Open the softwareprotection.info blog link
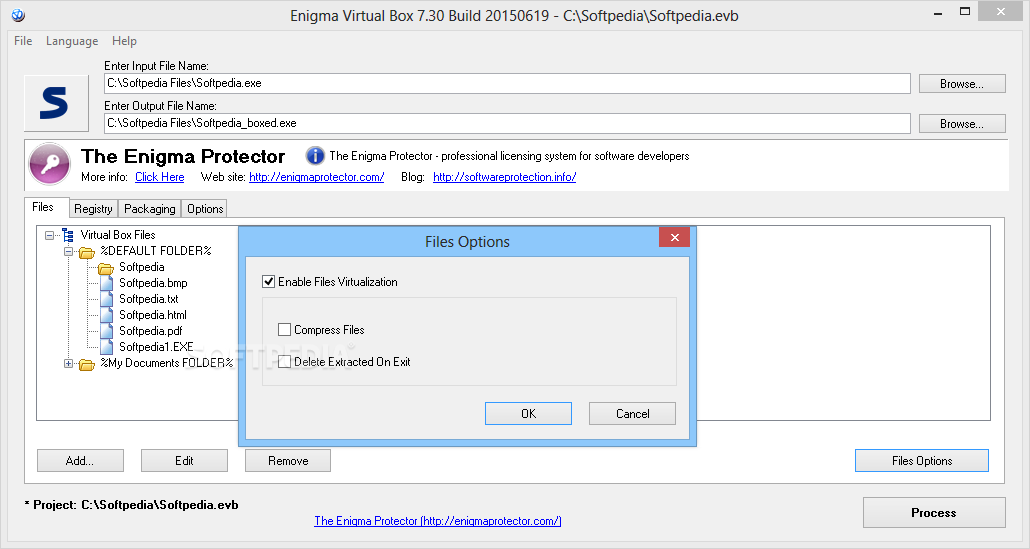Screen dimensions: 1030x549 (x=504, y=177)
